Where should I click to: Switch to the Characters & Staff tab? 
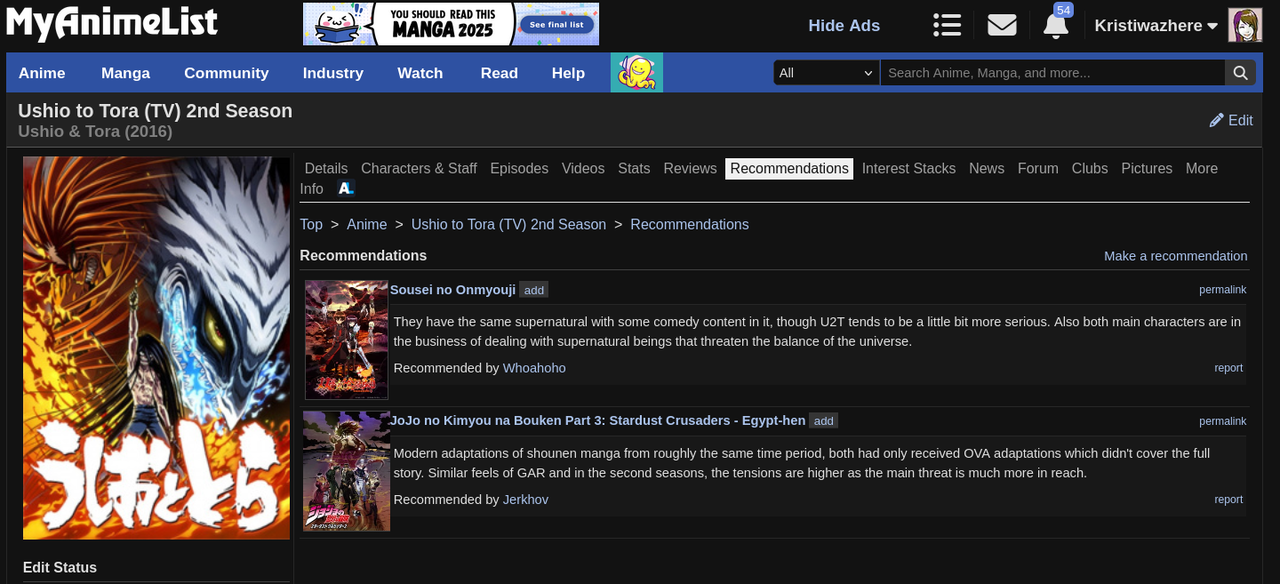[x=419, y=169]
